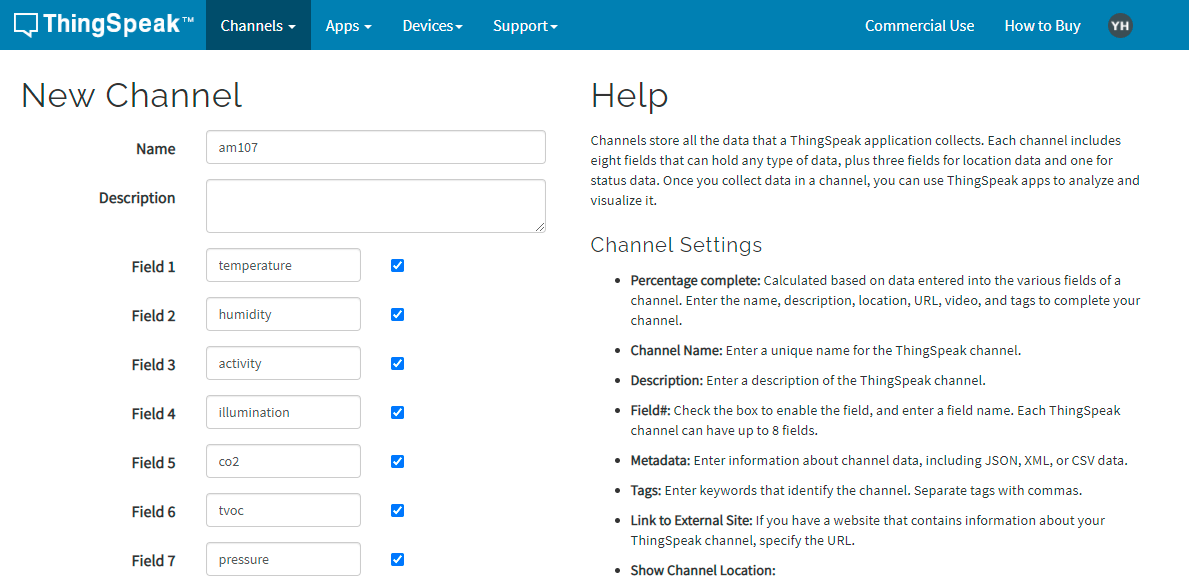Go to Commercial Use page
The height and width of the screenshot is (581, 1189).
point(919,25)
